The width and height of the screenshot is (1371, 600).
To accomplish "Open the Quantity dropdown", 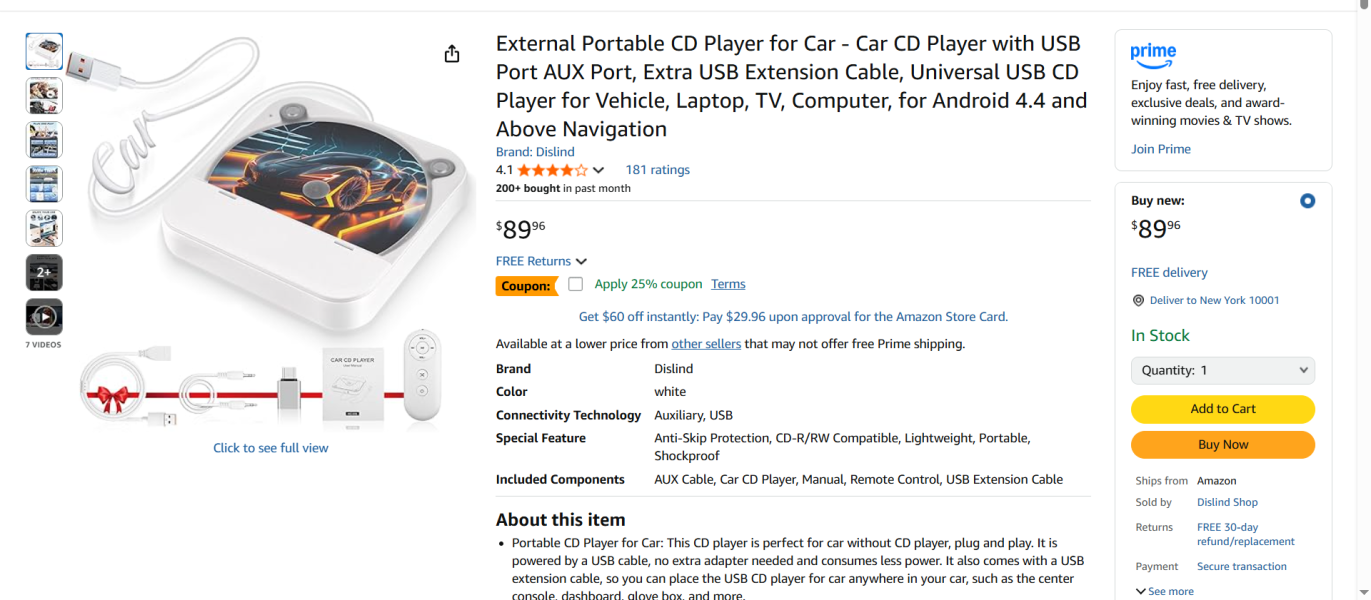I will pyautogui.click(x=1222, y=370).
